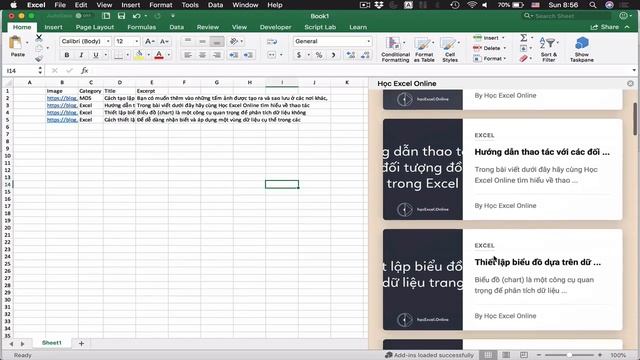Screen dimensions: 640x360
Task: Click the AutoSum sigma icon
Action: pyautogui.click(x=524, y=38)
